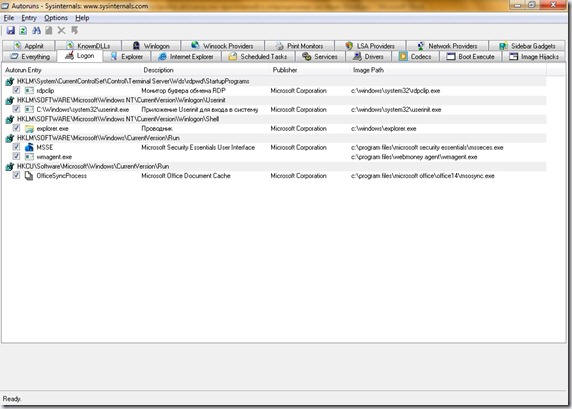Select the Network Providers tab
Viewport: 572px width, 409px height.
[447, 46]
